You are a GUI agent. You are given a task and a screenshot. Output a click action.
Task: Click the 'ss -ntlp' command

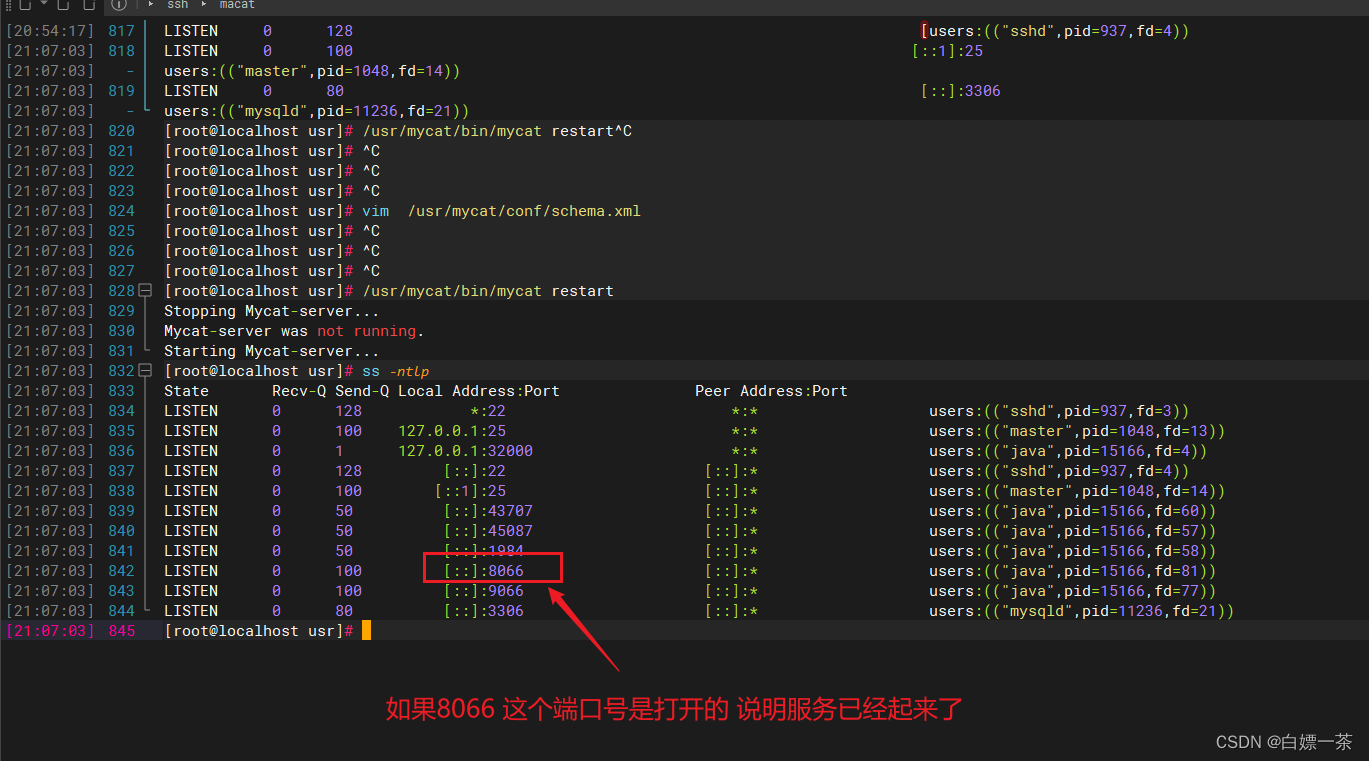coord(396,371)
